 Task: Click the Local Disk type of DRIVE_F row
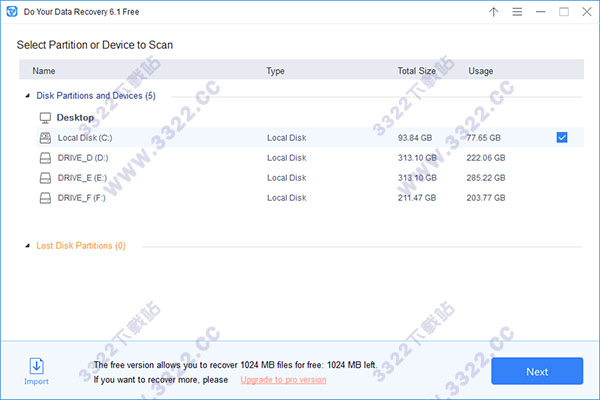(x=287, y=198)
